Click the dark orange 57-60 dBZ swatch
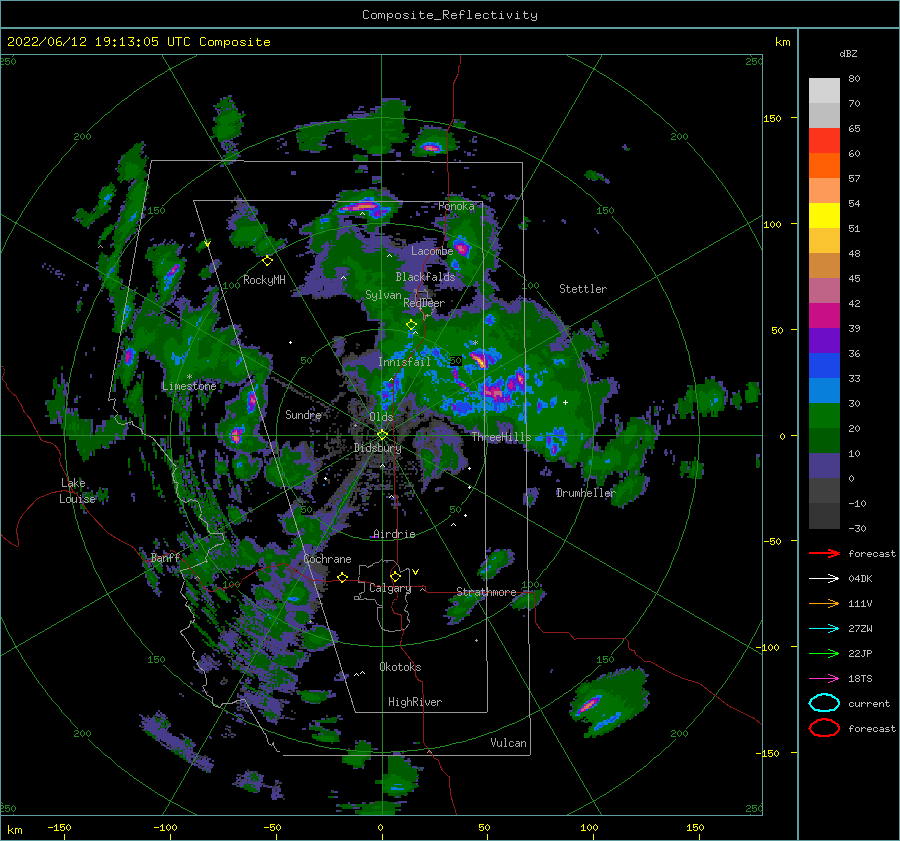The image size is (900, 841). click(x=824, y=166)
